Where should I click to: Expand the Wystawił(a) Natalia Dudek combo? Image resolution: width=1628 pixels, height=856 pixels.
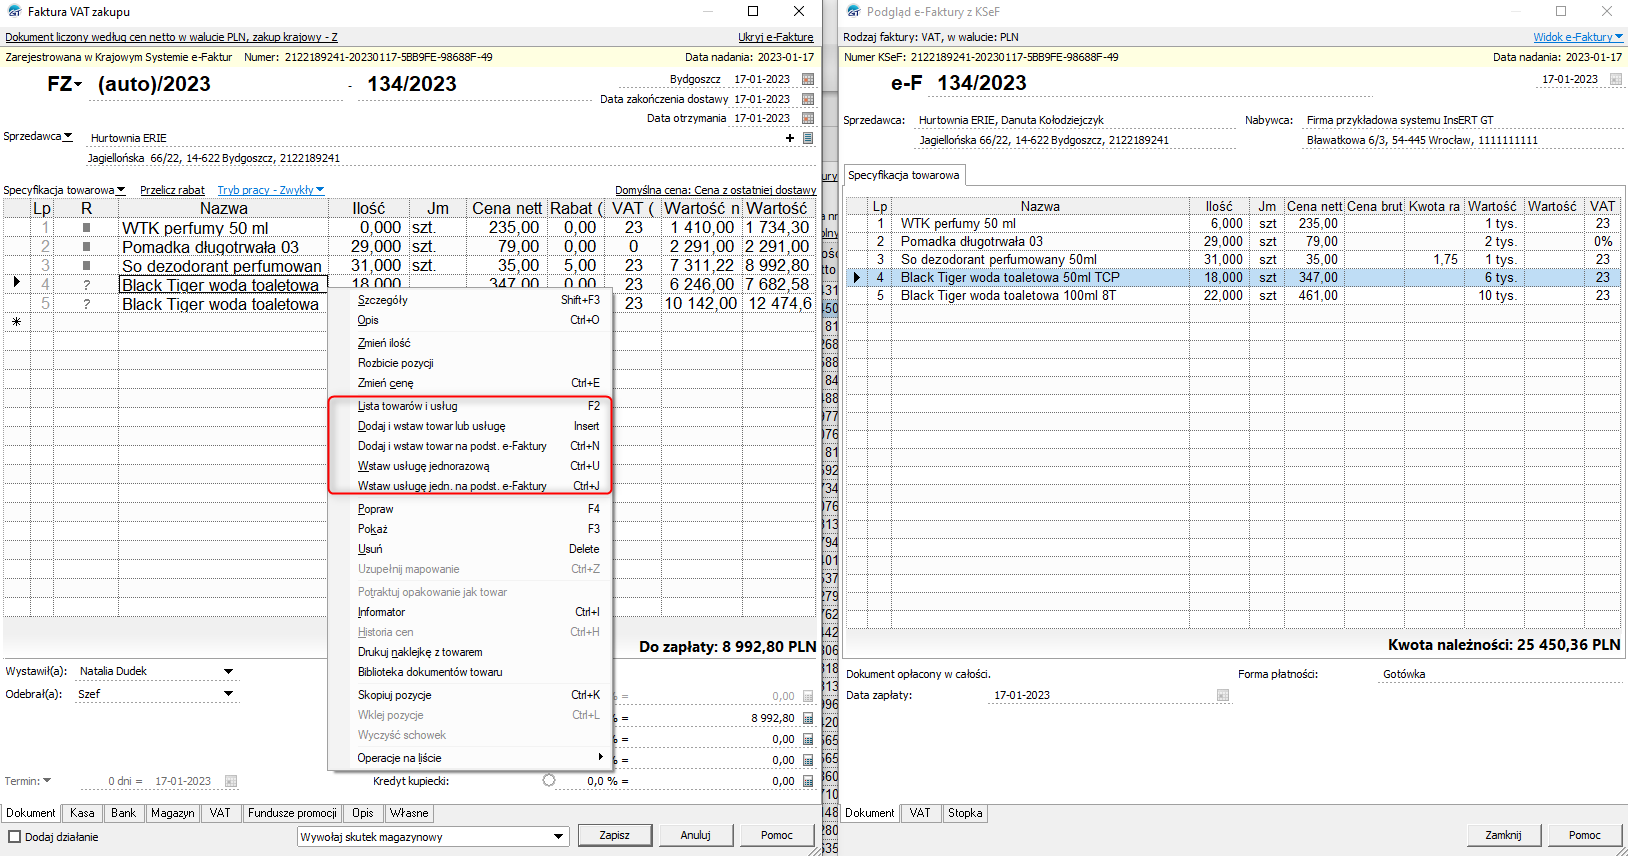(x=228, y=671)
